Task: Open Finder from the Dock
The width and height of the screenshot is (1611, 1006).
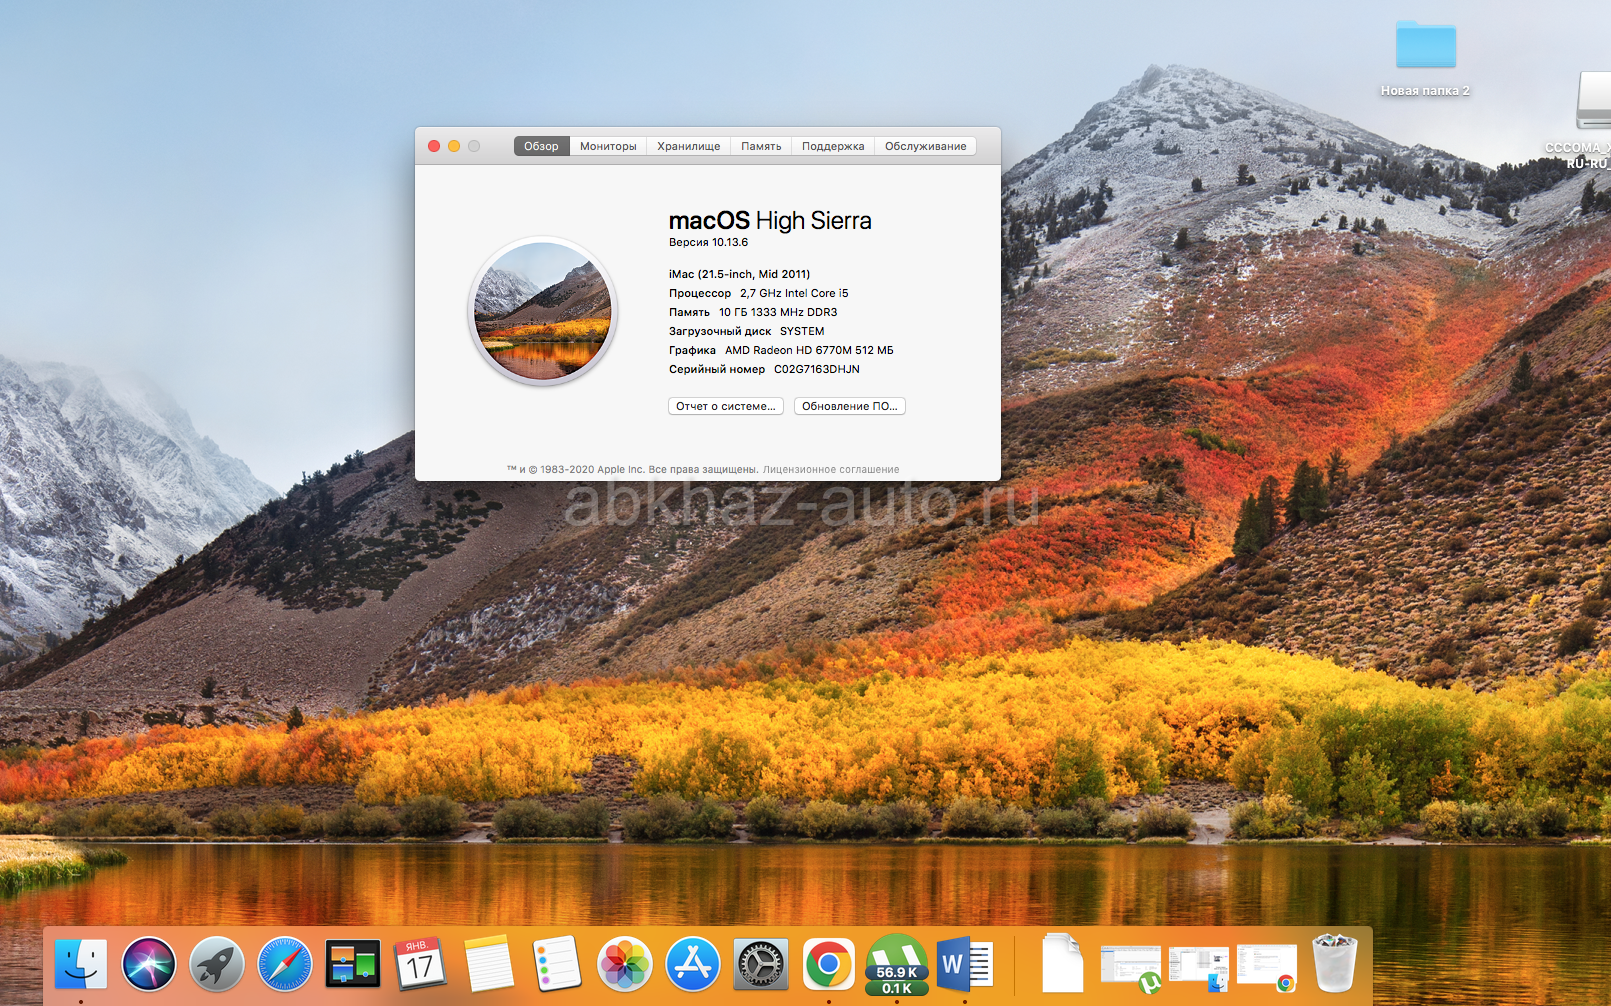Action: pos(81,964)
